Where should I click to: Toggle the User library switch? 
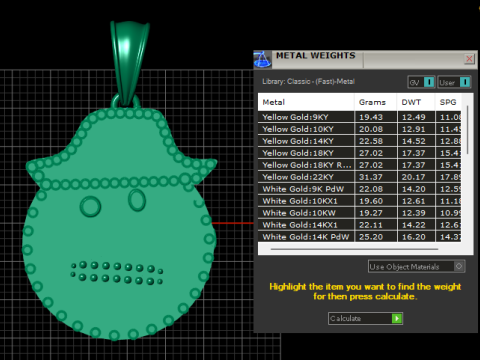click(454, 82)
